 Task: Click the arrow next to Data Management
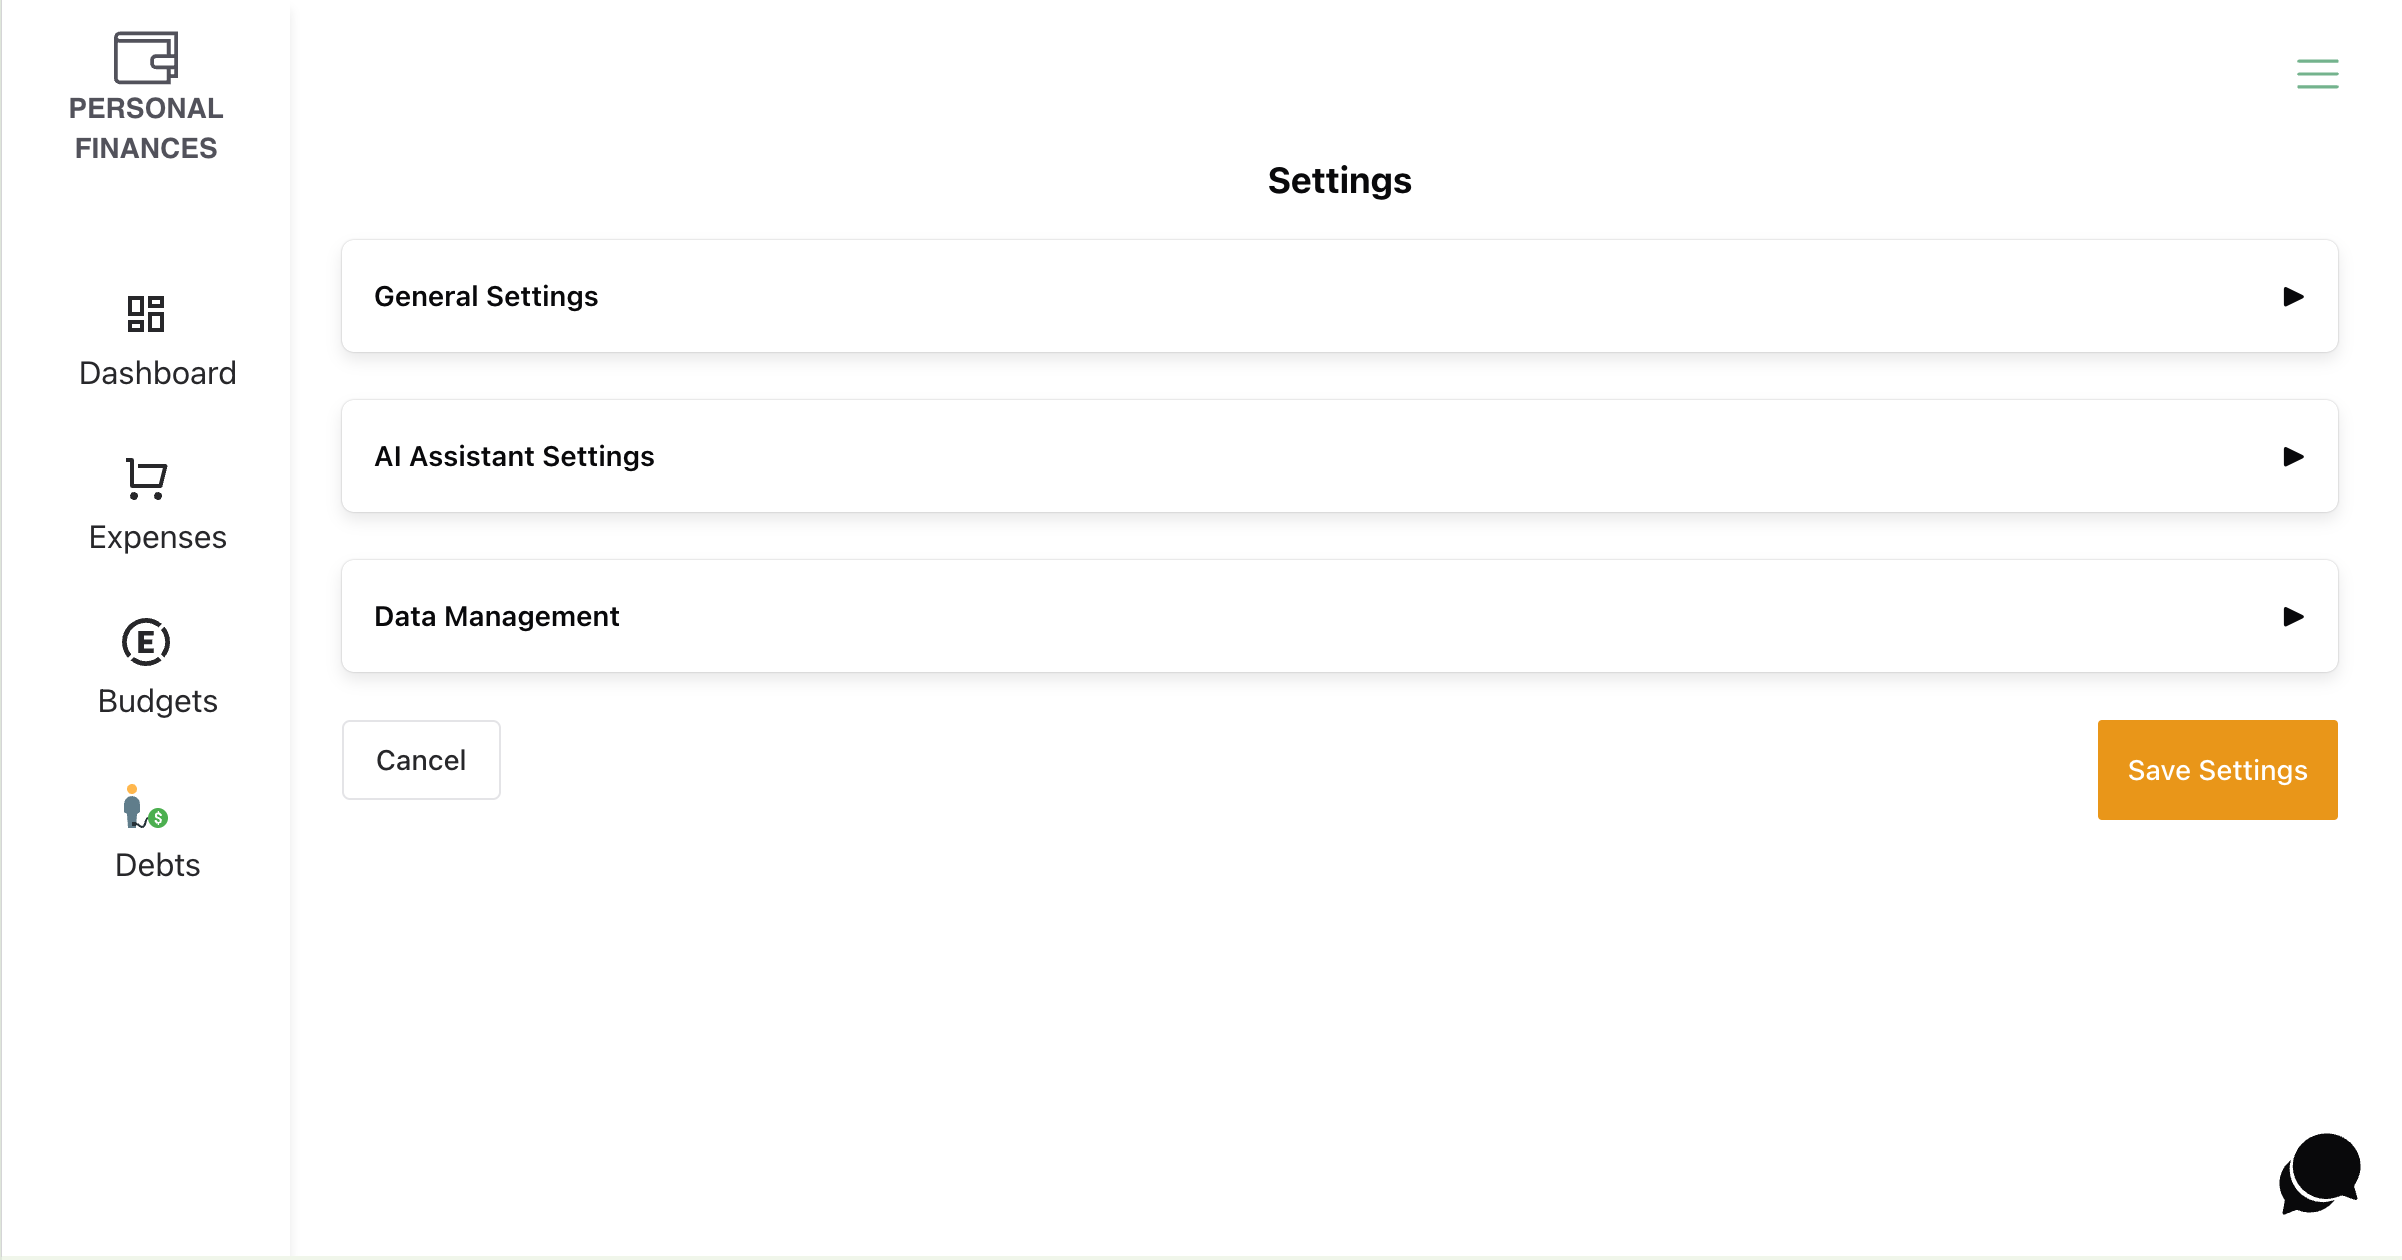tap(2293, 616)
